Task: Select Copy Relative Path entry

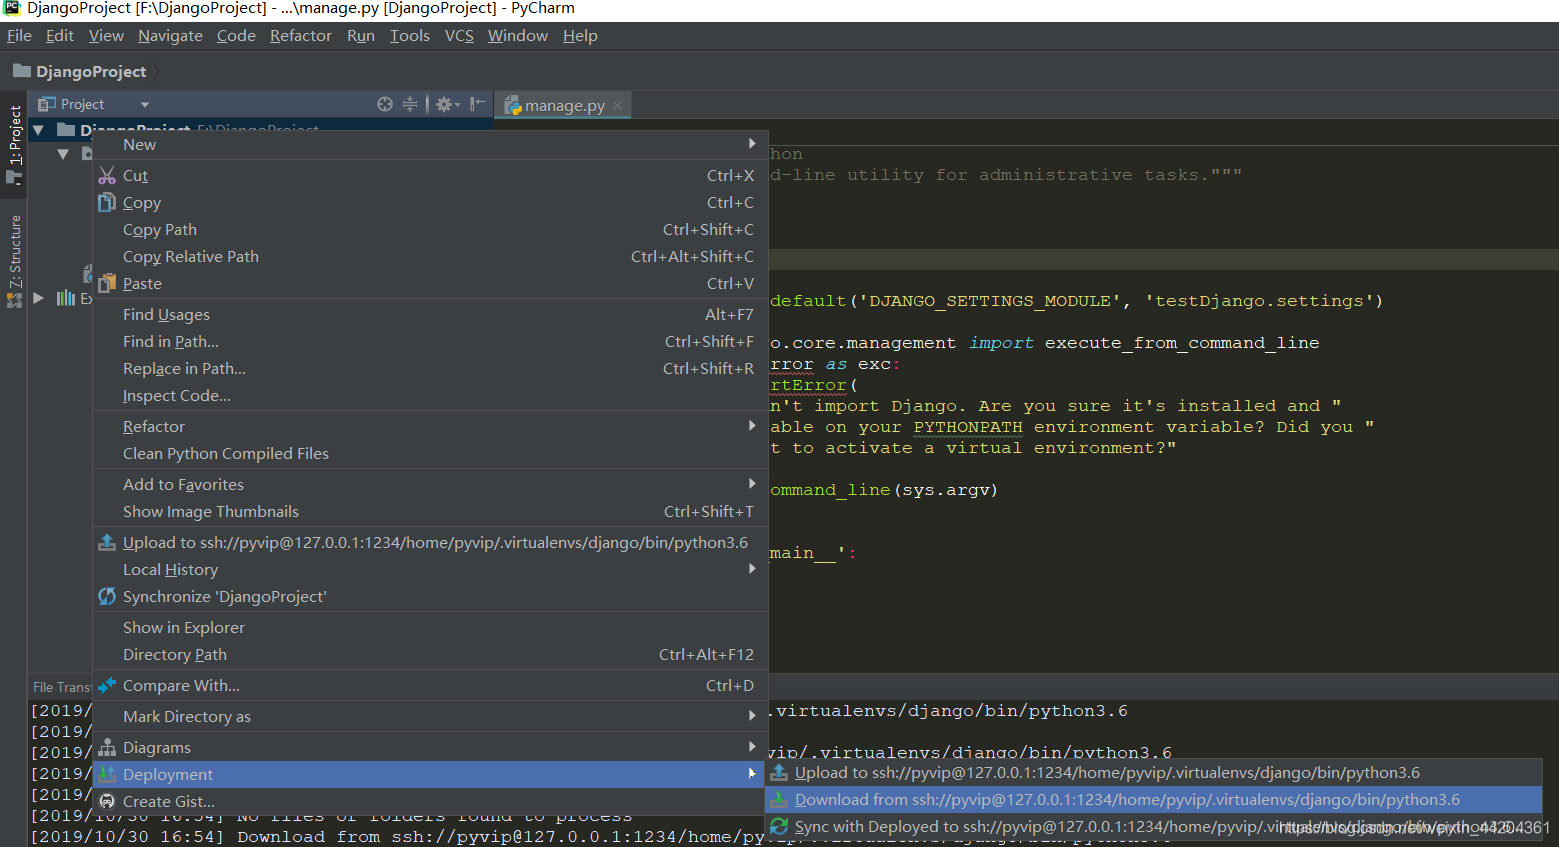Action: tap(430, 257)
